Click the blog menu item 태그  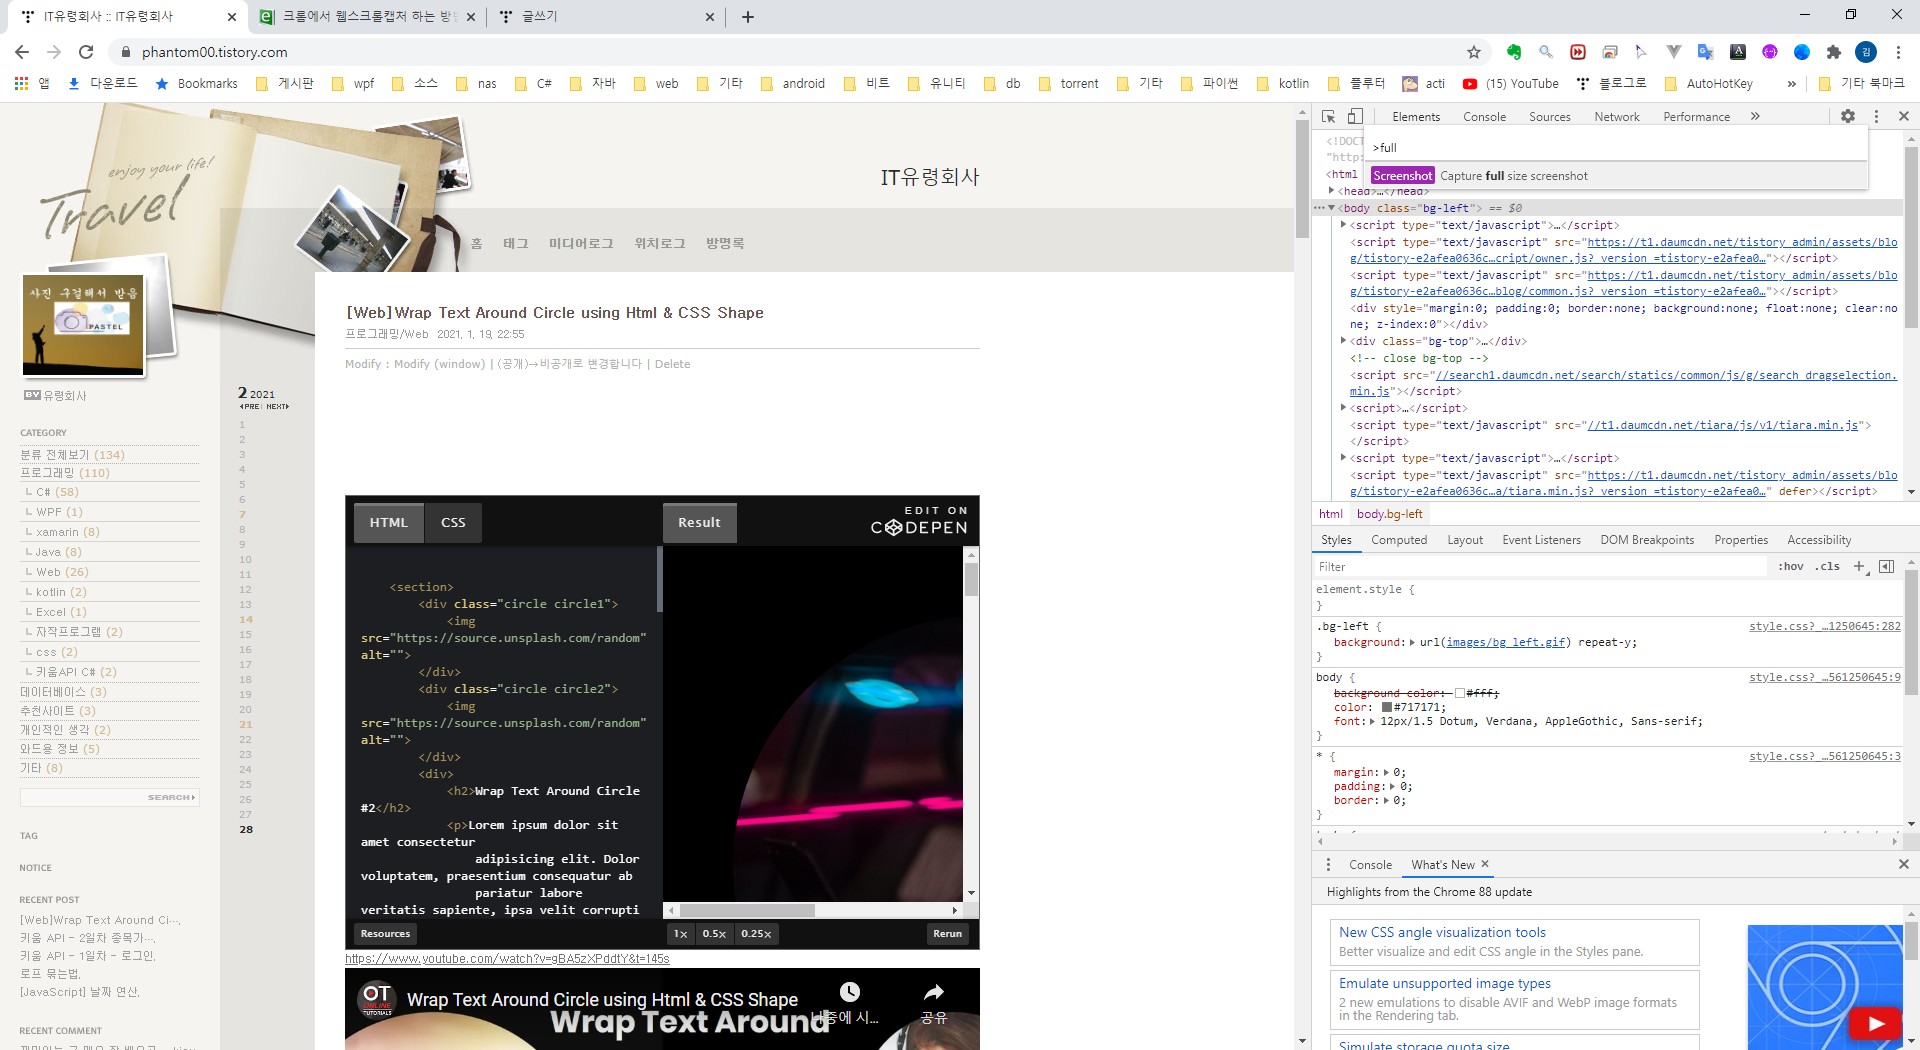point(515,243)
